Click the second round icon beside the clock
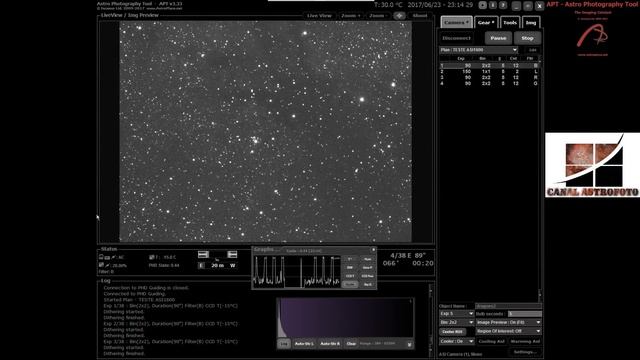The image size is (640, 360). tap(493, 5)
